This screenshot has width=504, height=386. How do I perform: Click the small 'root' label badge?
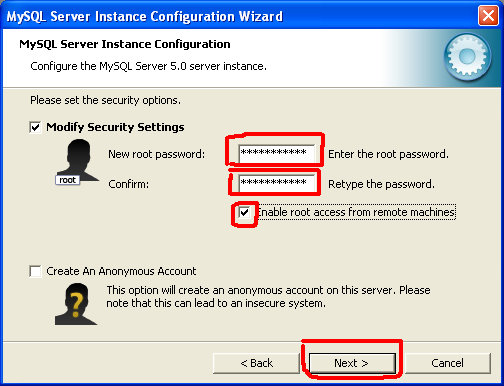67,180
